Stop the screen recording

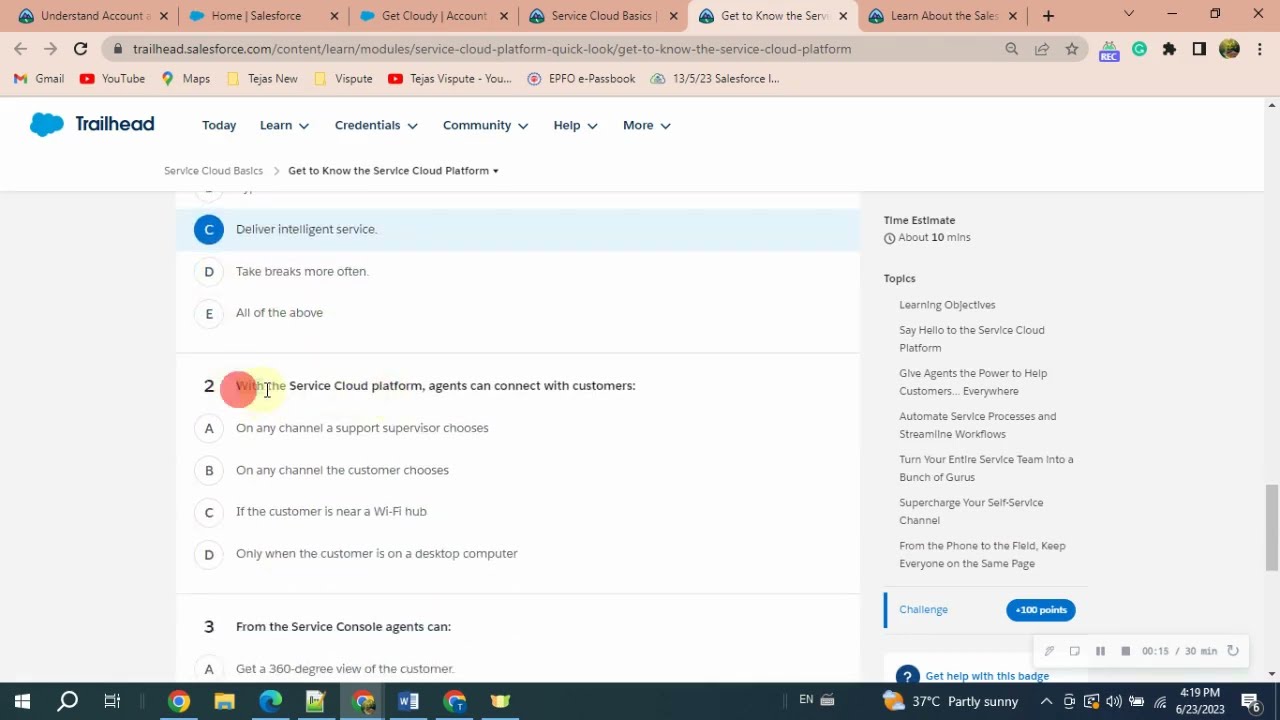tap(1125, 651)
